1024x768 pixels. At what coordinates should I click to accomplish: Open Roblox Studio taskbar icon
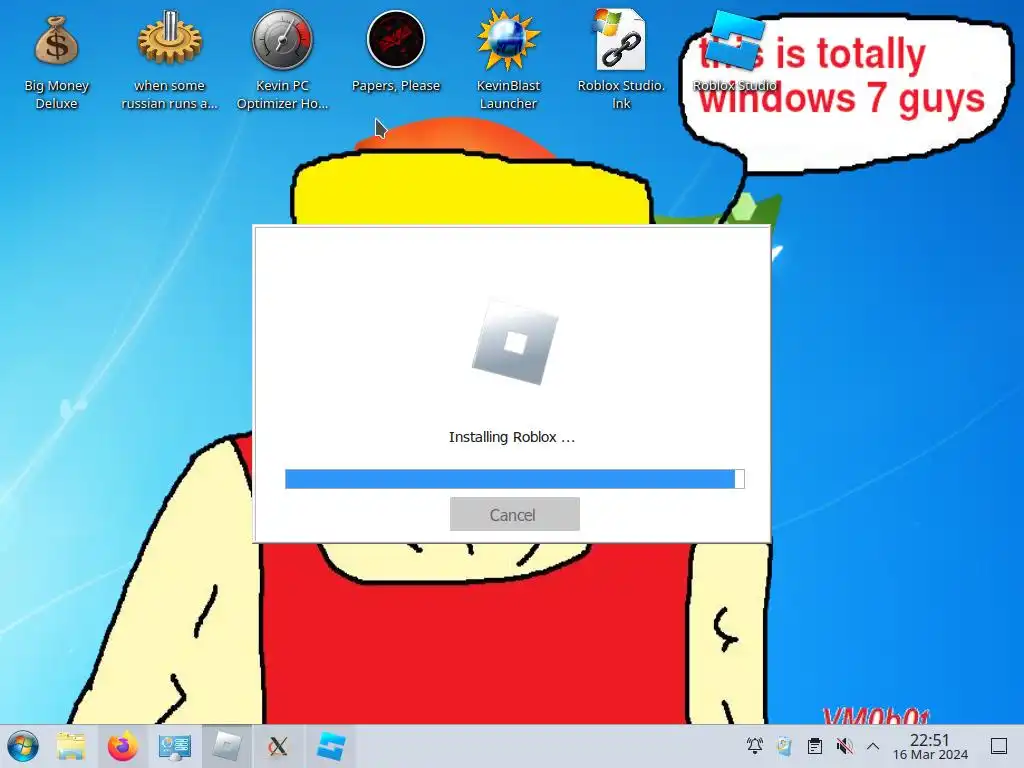[x=331, y=746]
